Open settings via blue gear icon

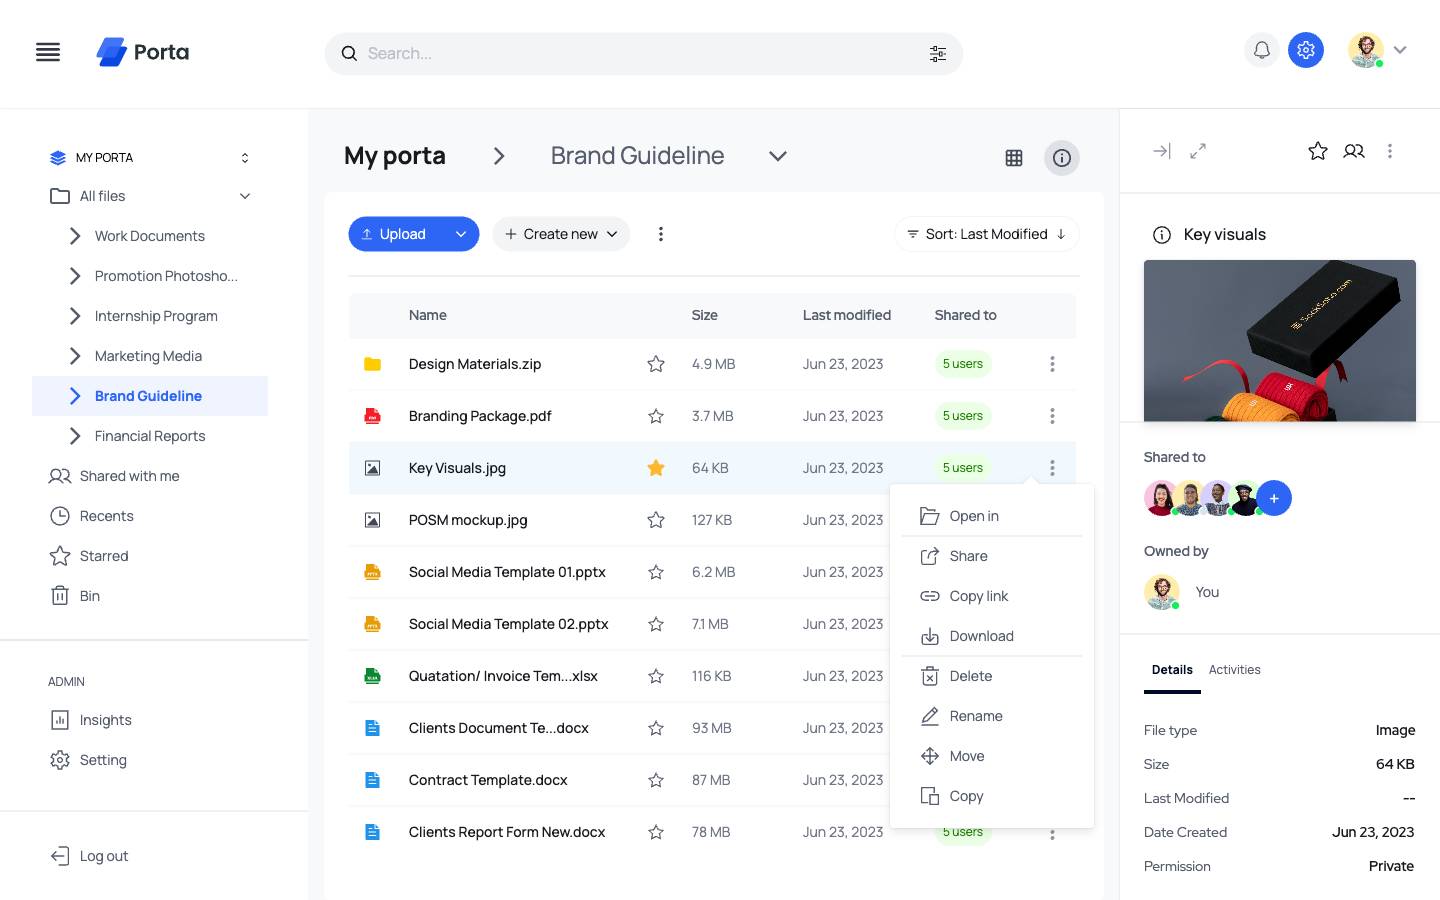click(x=1305, y=50)
